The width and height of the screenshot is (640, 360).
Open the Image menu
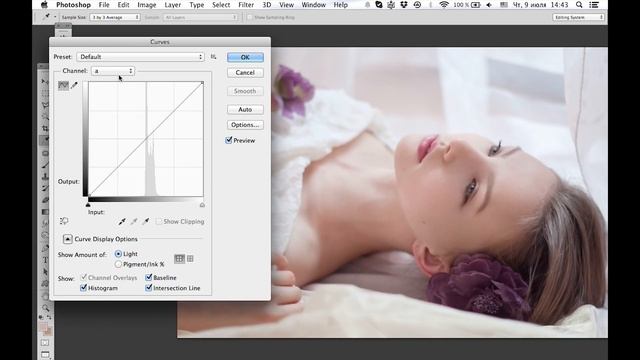tap(147, 5)
